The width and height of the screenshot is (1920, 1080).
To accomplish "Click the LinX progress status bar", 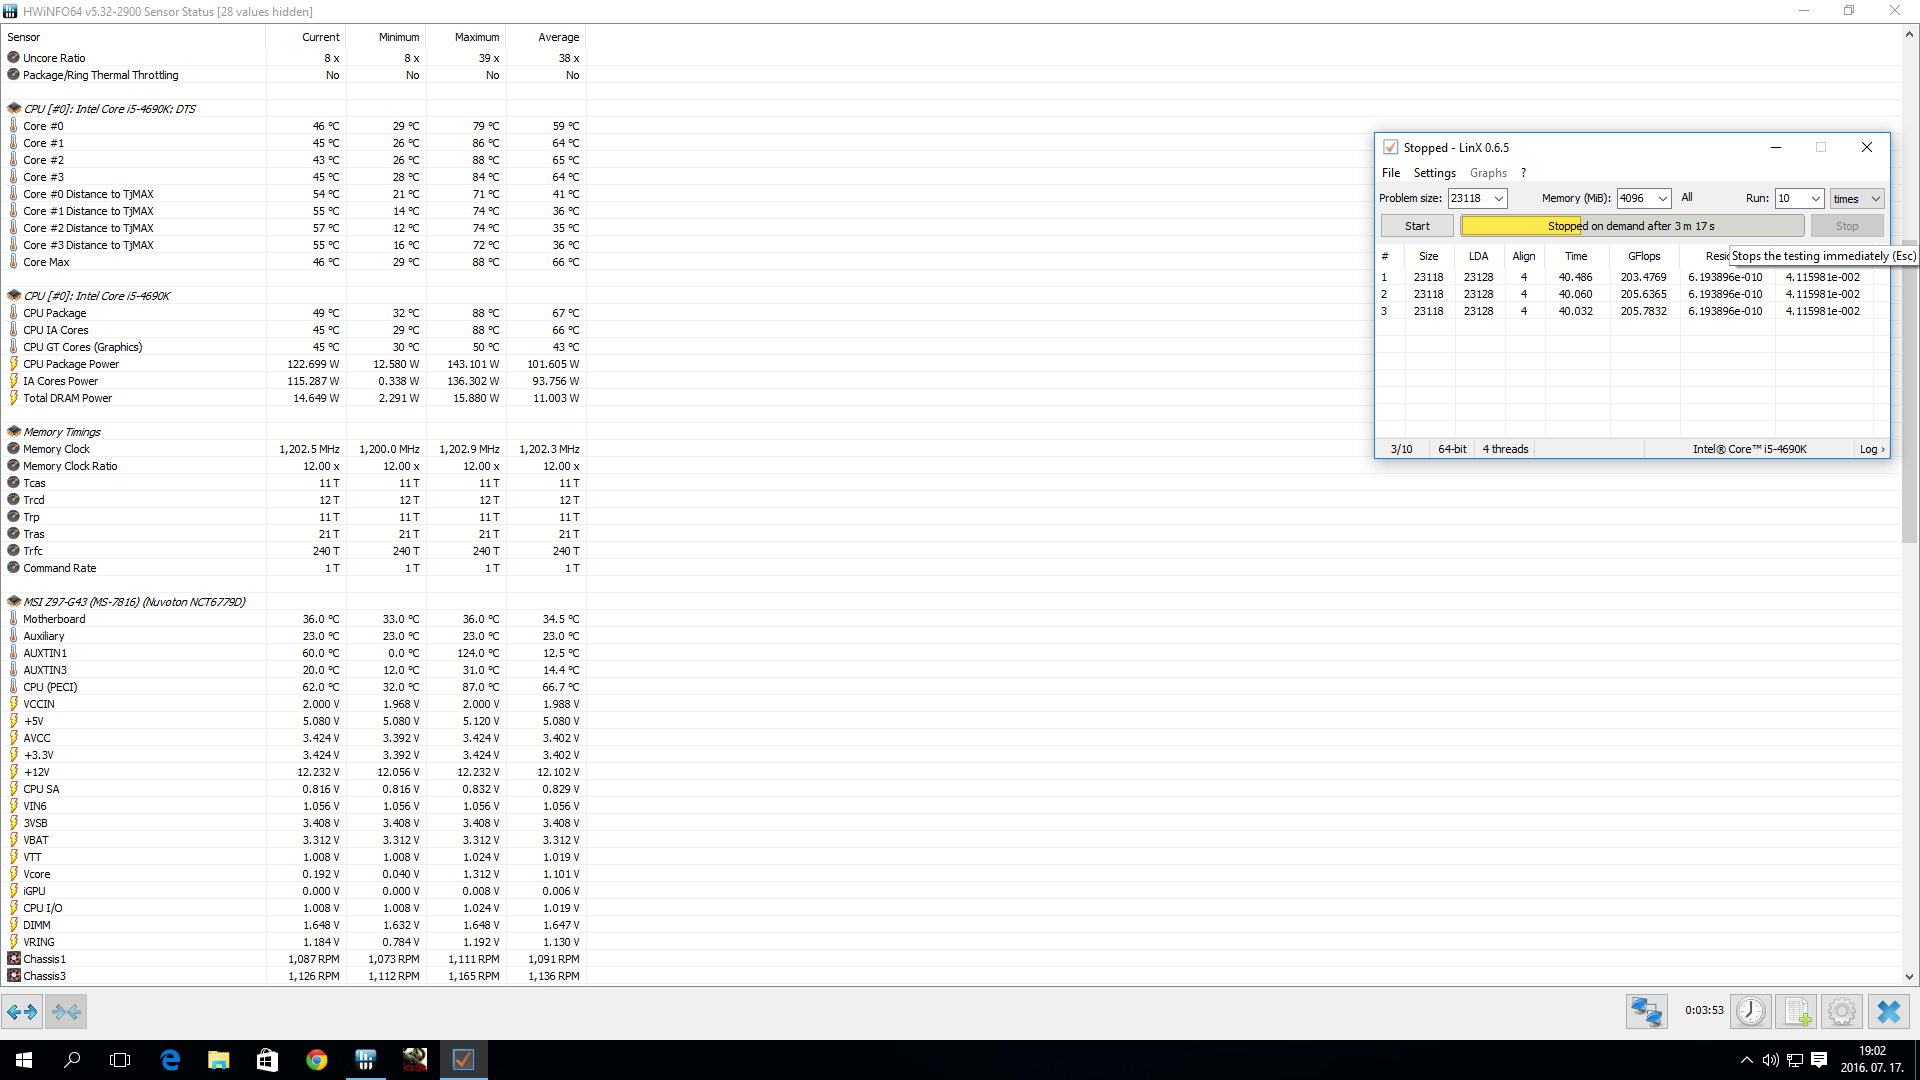I will pos(1632,226).
